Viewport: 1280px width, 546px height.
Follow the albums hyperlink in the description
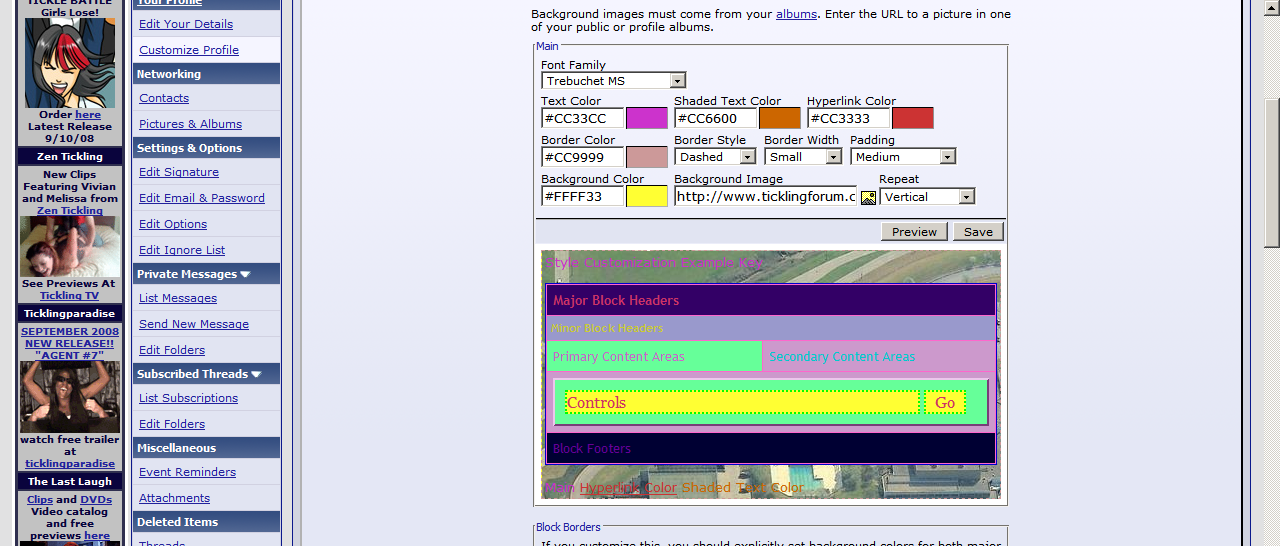(x=796, y=14)
